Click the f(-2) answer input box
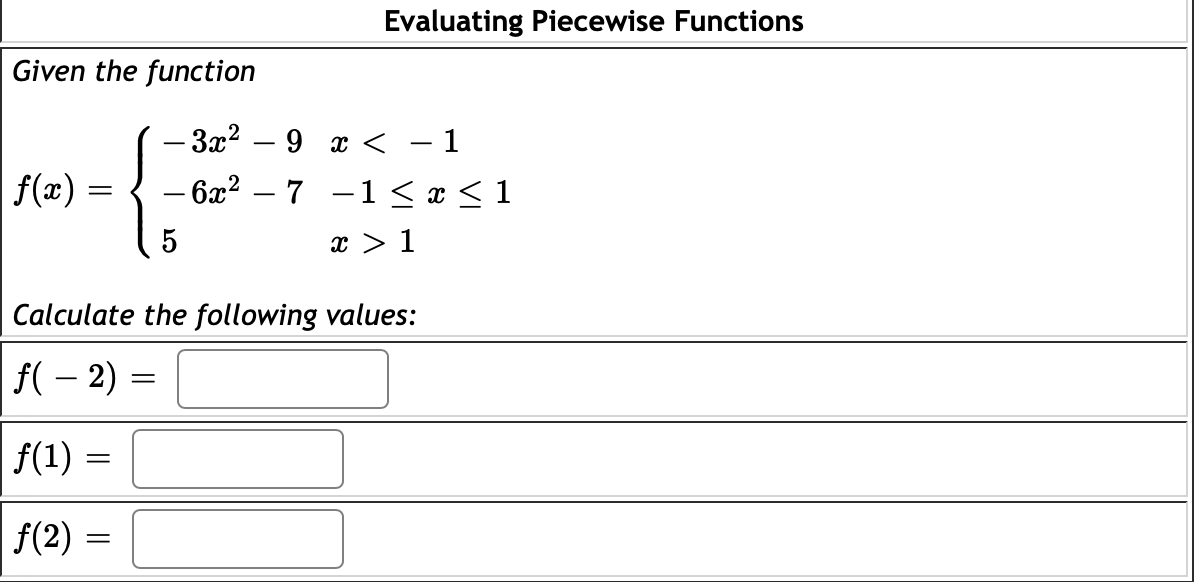The height and width of the screenshot is (582, 1196). tap(281, 379)
